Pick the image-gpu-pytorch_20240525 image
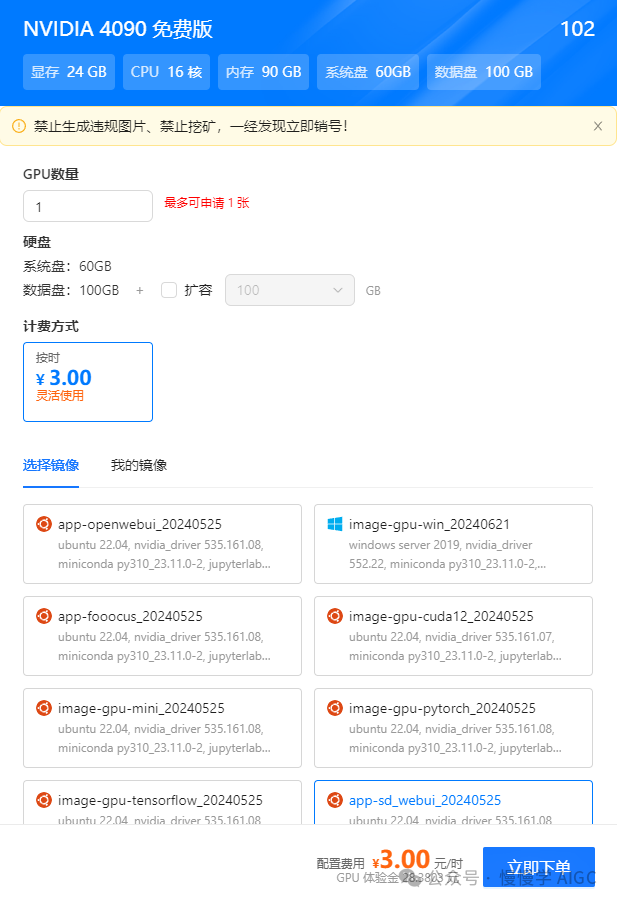The width and height of the screenshot is (617, 903). 453,728
